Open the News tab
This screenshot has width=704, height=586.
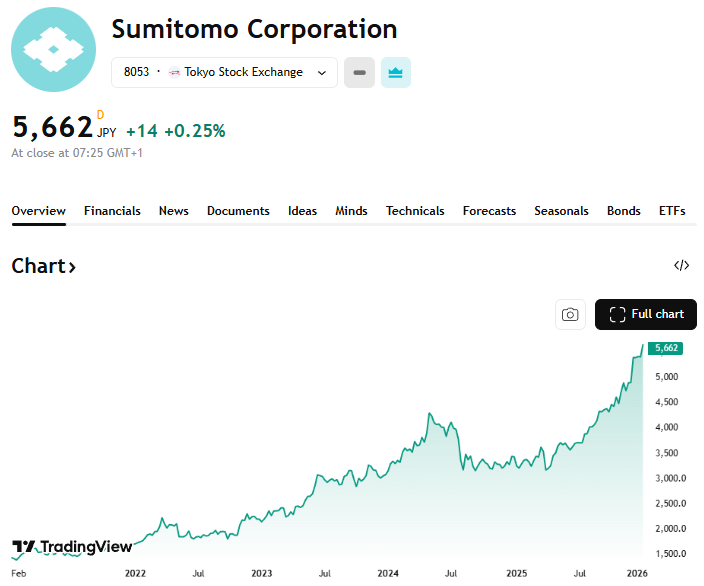click(x=173, y=211)
